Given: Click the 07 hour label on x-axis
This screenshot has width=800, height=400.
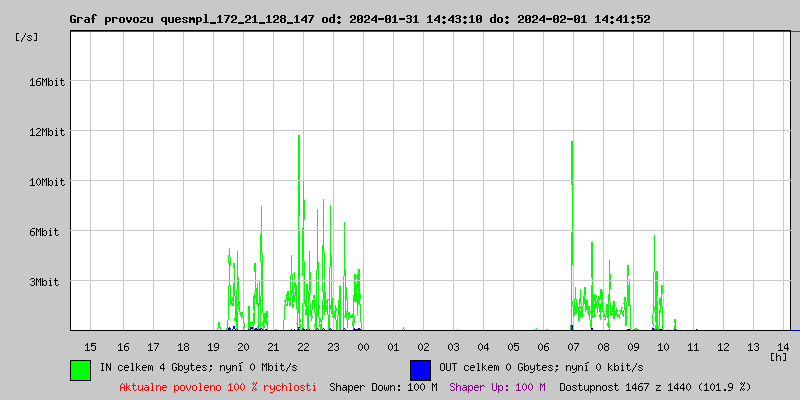Looking at the screenshot, I should (x=573, y=346).
